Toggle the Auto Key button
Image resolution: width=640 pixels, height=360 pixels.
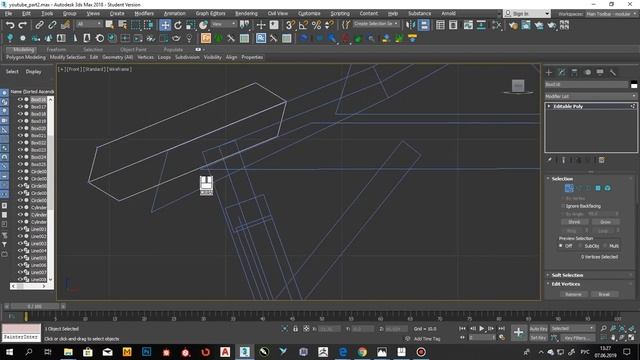(x=538, y=329)
